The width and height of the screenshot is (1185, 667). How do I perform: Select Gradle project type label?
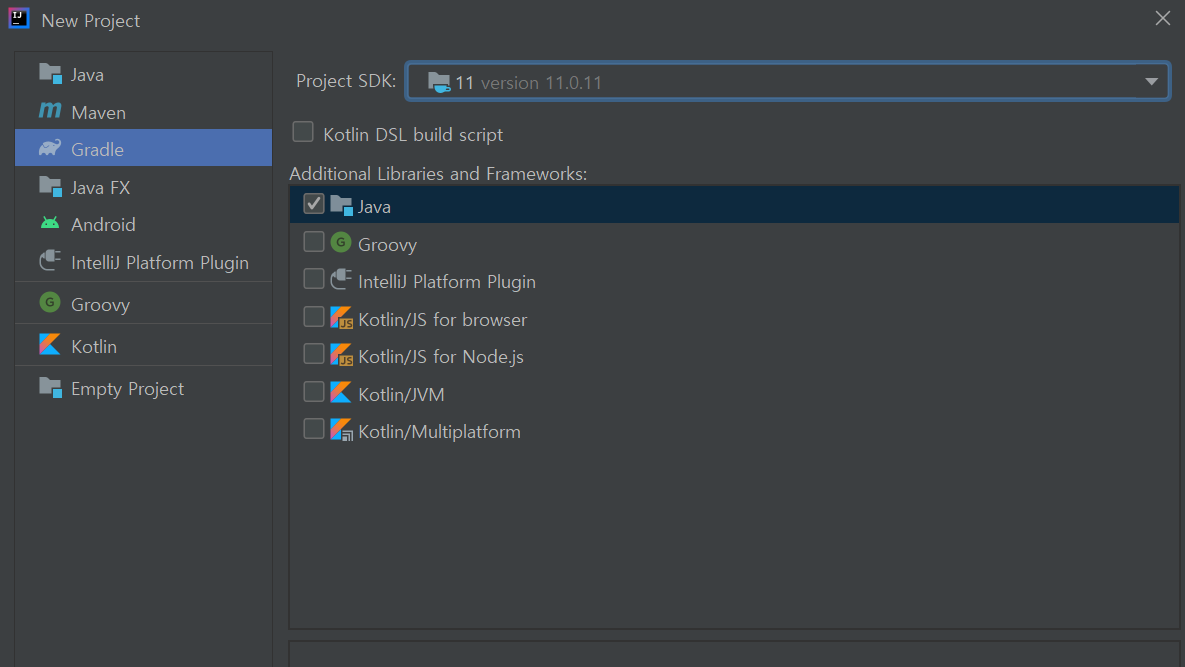click(x=97, y=150)
